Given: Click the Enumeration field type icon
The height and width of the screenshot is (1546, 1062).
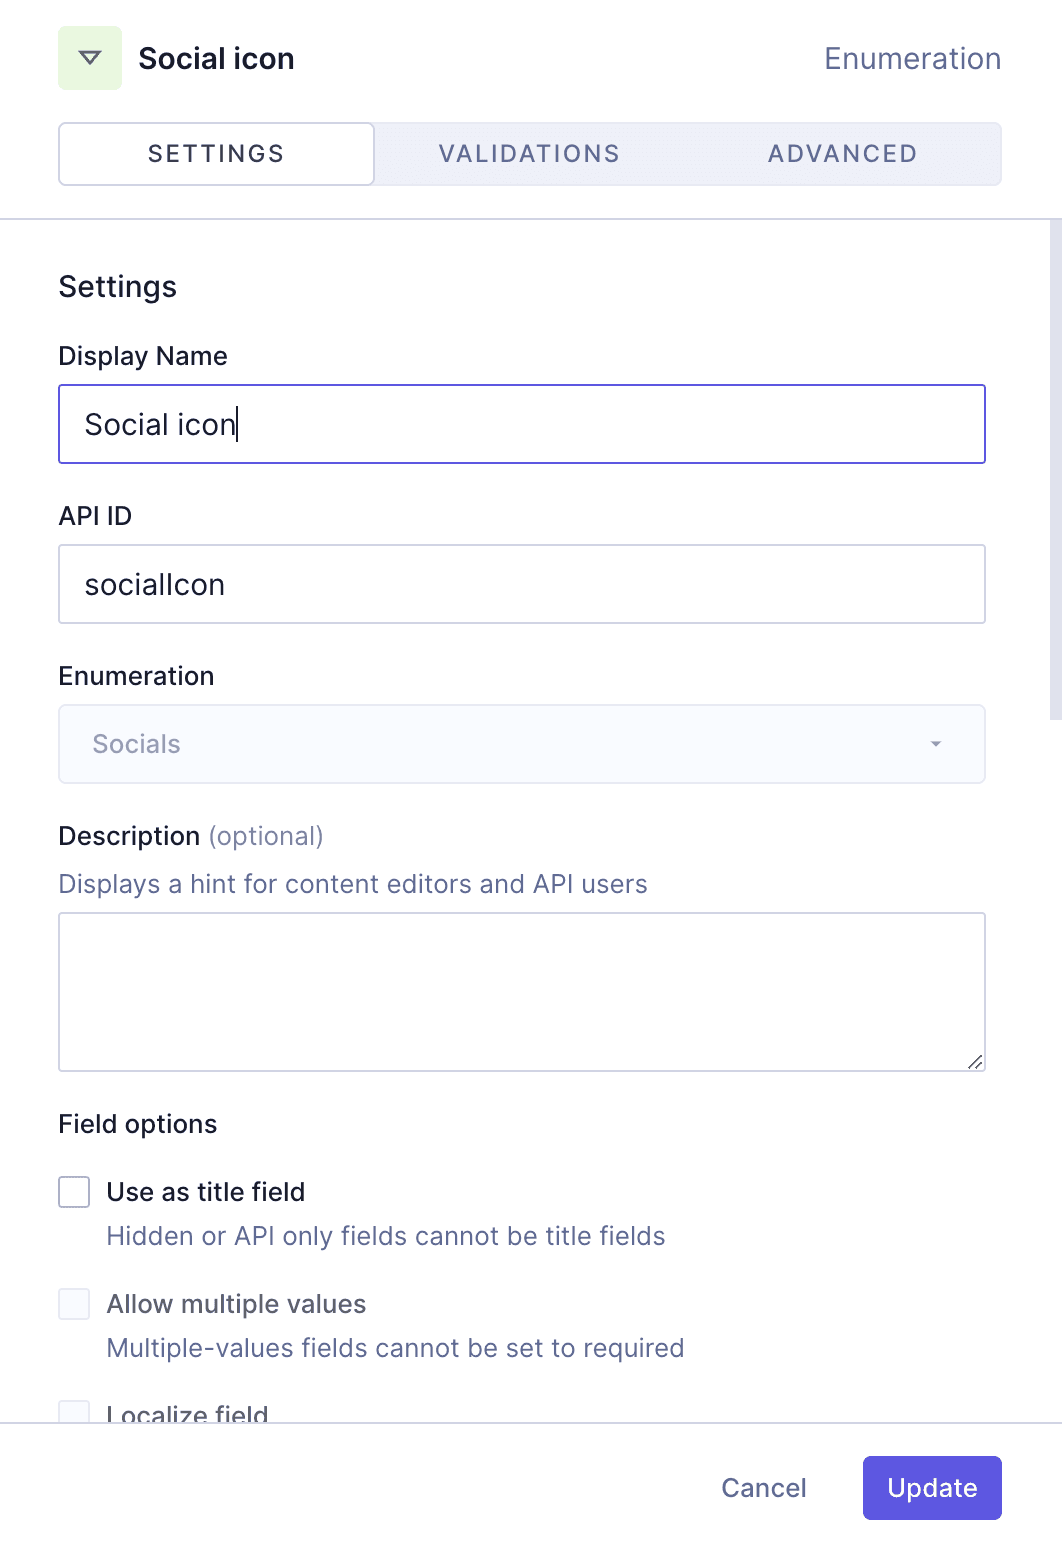Looking at the screenshot, I should [x=88, y=58].
